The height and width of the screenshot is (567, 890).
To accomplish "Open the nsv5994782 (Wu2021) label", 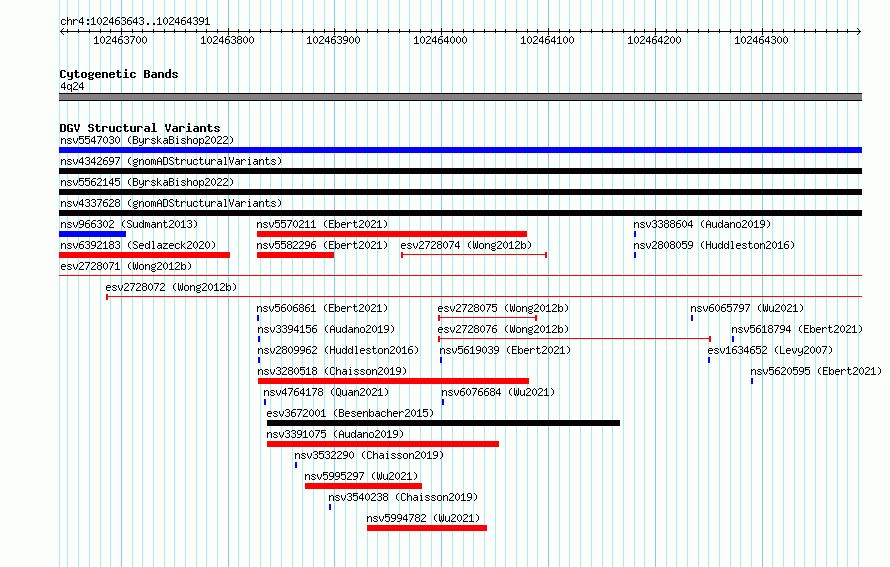I will point(423,518).
